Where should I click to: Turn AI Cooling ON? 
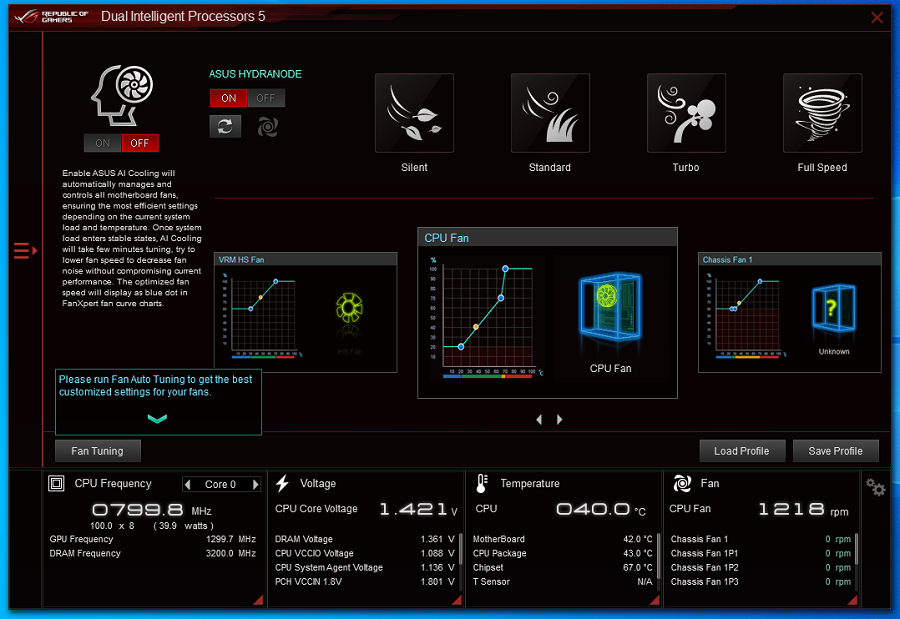click(103, 143)
